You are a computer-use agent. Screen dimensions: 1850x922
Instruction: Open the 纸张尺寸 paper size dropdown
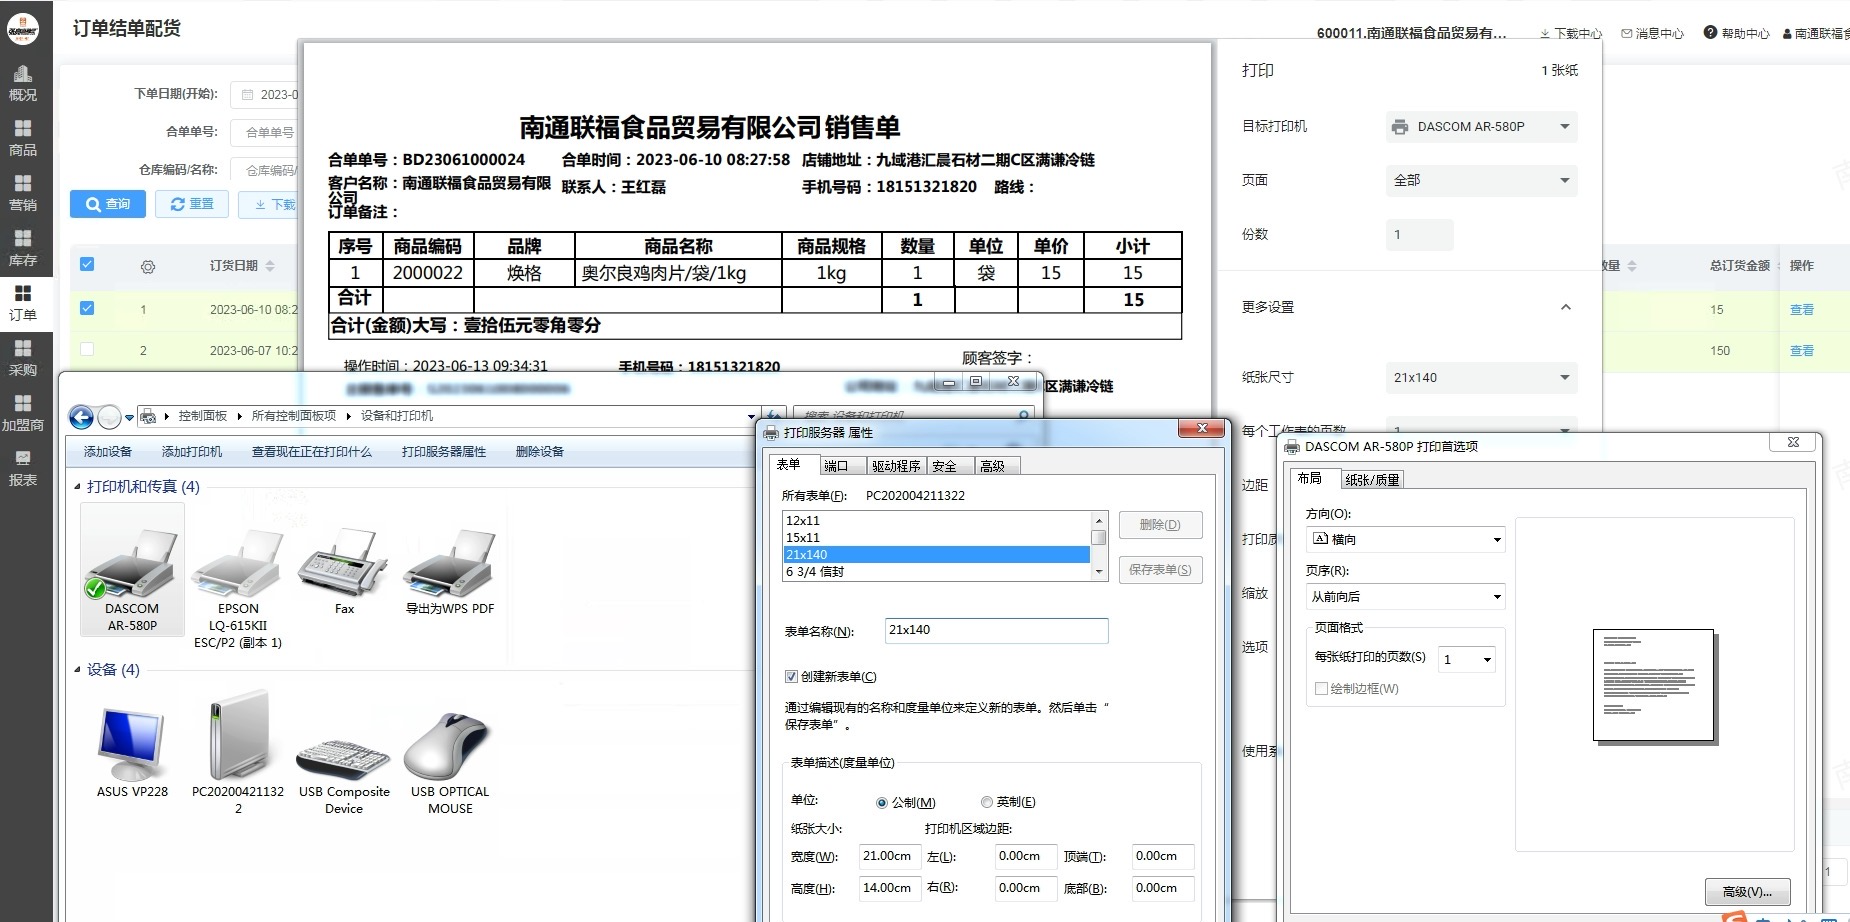(1481, 378)
